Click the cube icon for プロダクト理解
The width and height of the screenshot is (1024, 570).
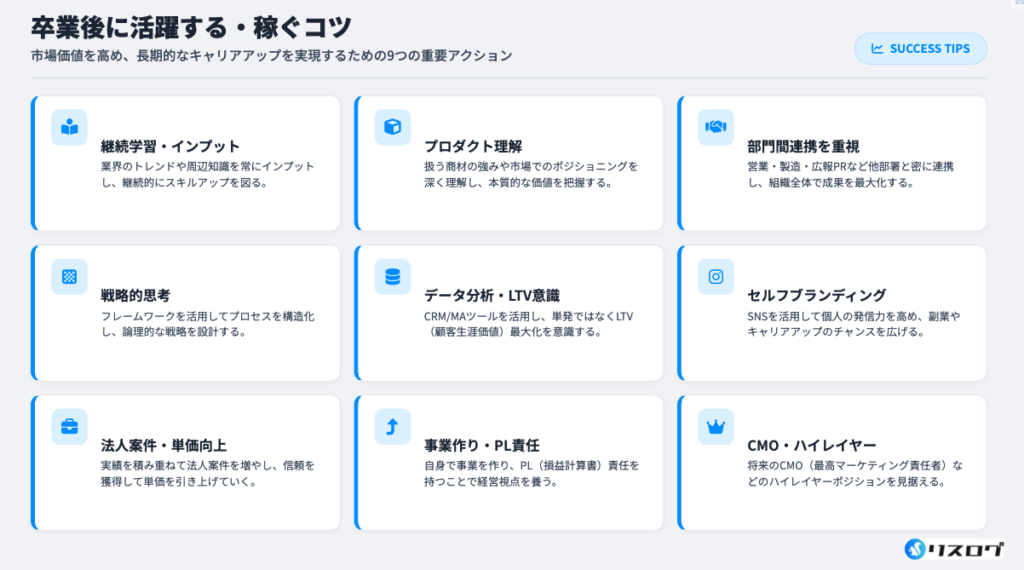point(392,127)
